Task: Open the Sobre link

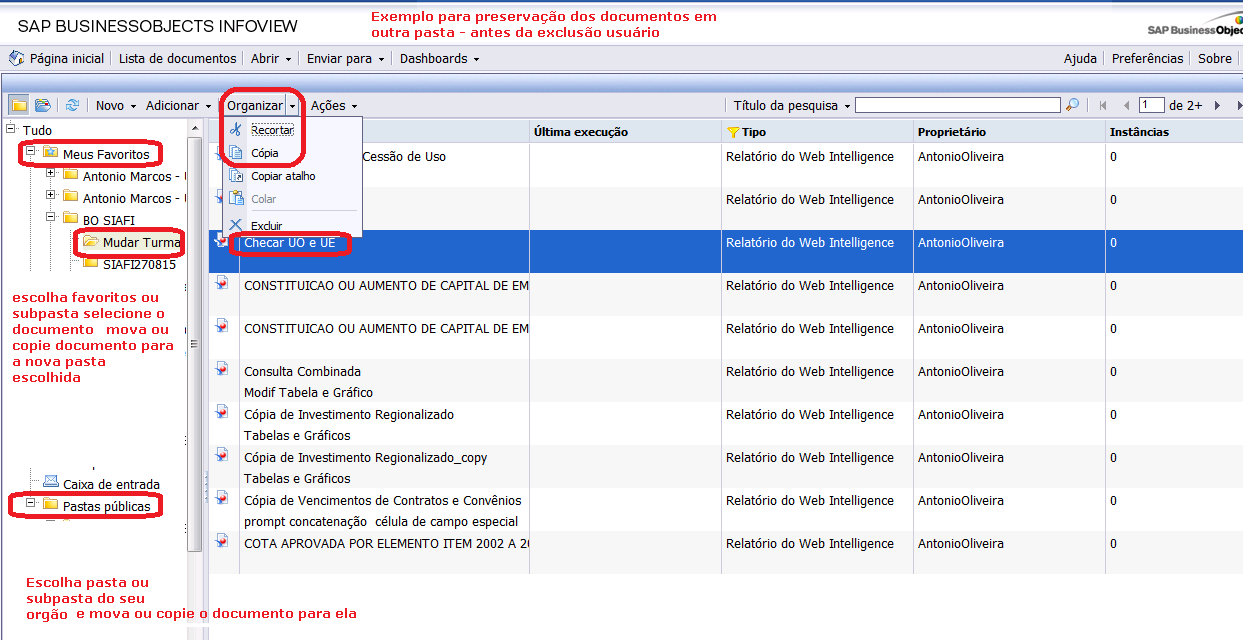Action: tap(1215, 59)
